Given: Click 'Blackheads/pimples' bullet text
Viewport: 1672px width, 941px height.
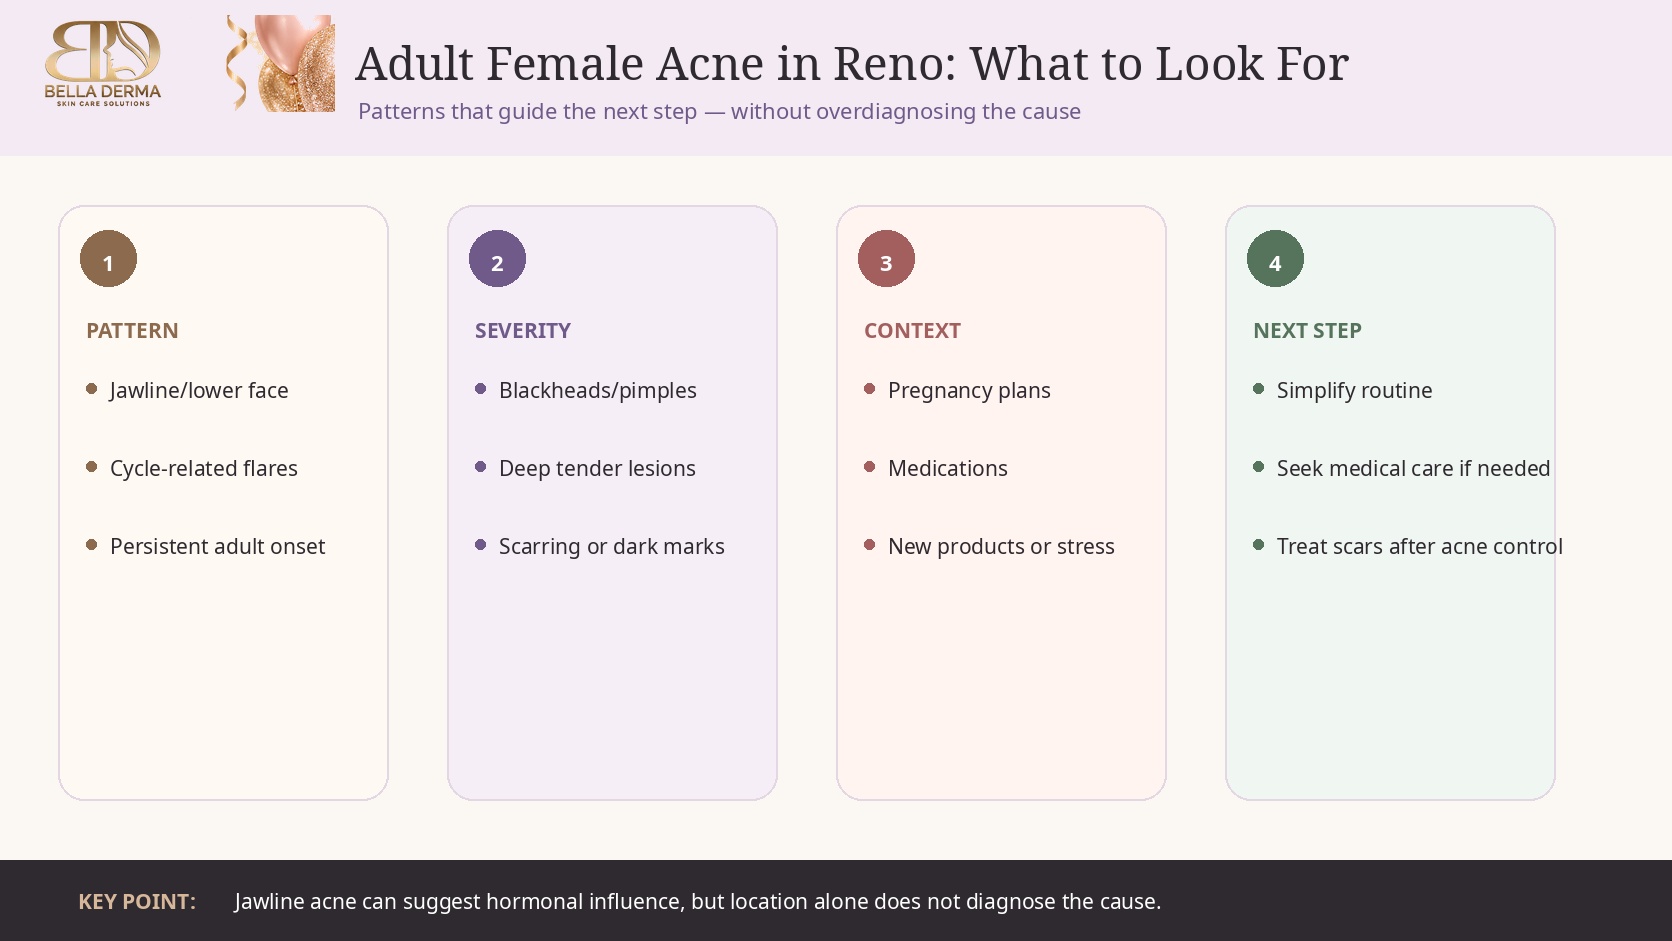Looking at the screenshot, I should point(598,390).
